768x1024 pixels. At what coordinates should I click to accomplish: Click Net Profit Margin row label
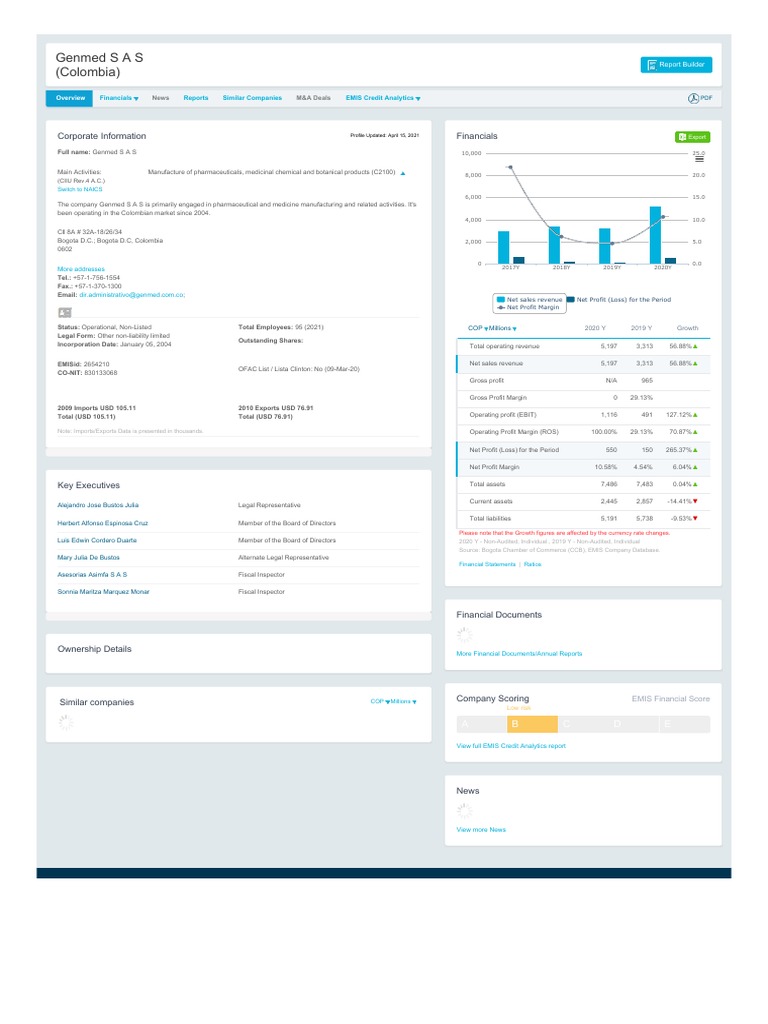point(494,468)
